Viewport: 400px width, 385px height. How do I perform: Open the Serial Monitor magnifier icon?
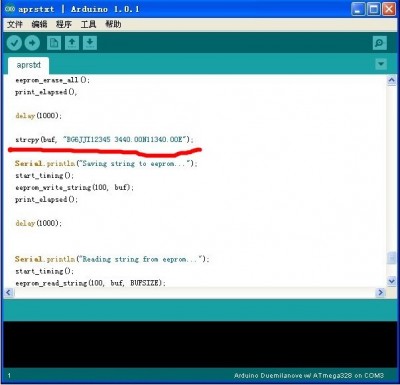click(x=379, y=43)
